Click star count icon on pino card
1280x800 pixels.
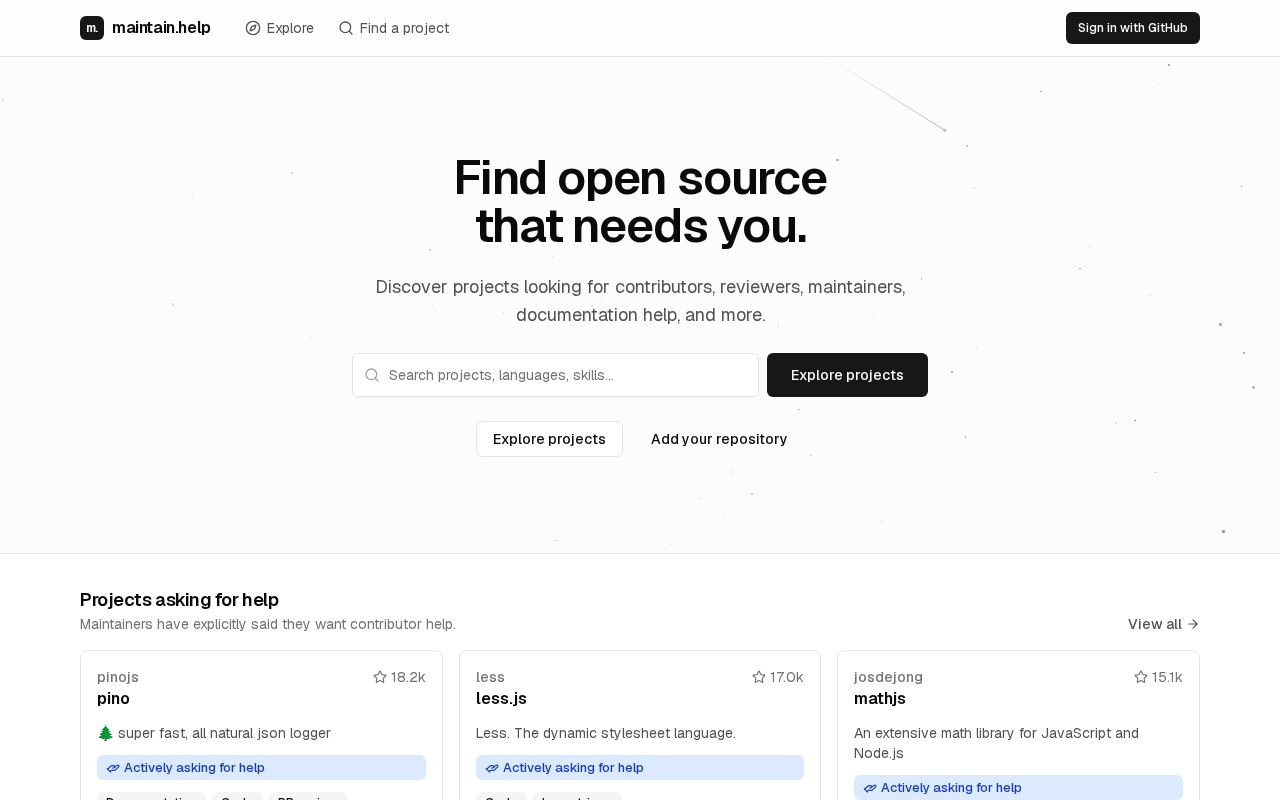380,677
